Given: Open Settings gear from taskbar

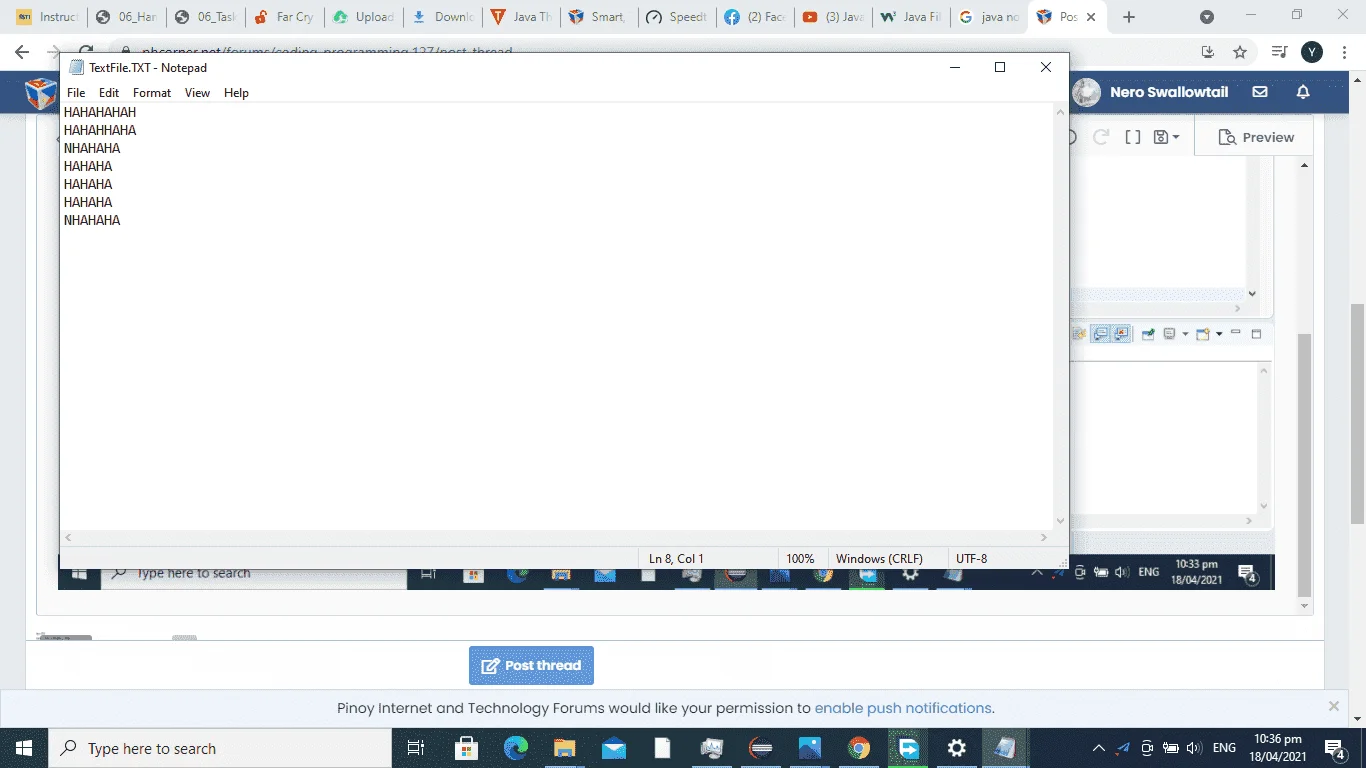Looking at the screenshot, I should [x=956, y=748].
